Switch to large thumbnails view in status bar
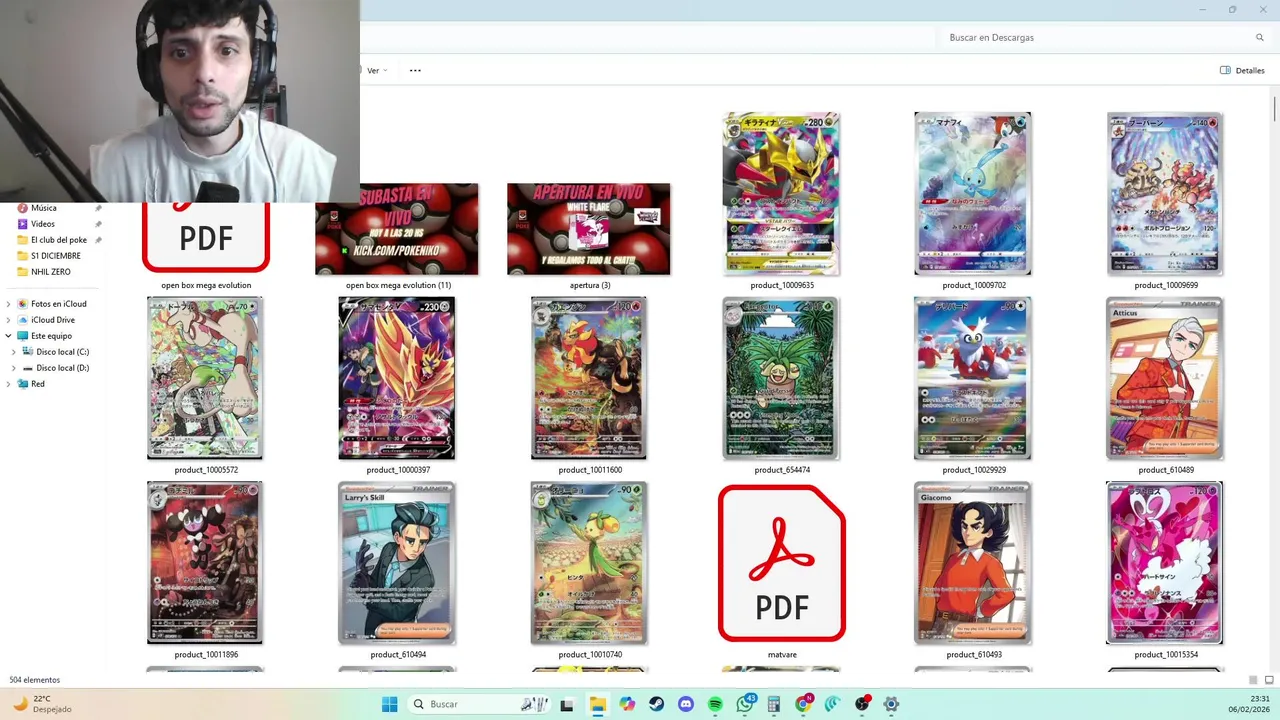1280x720 pixels. pos(1268,680)
